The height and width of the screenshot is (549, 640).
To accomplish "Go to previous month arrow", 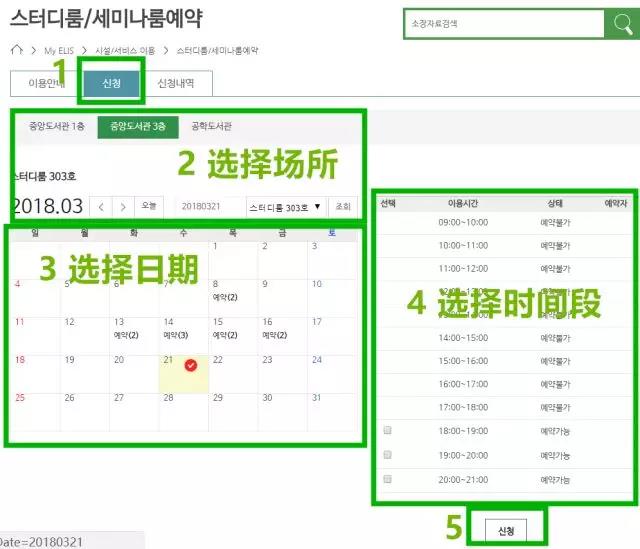I will point(101,206).
